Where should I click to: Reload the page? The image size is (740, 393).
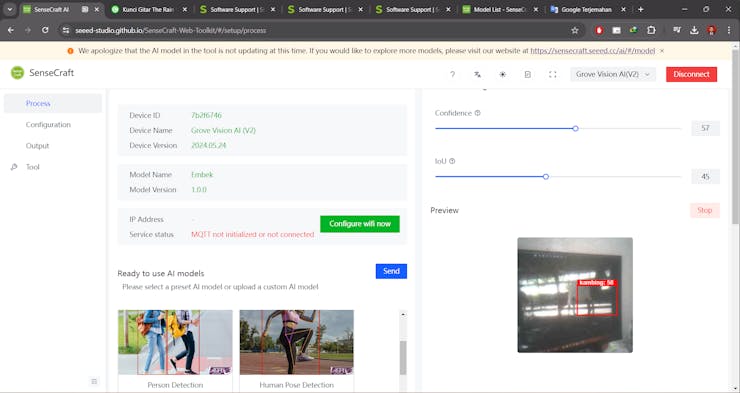click(x=45, y=30)
